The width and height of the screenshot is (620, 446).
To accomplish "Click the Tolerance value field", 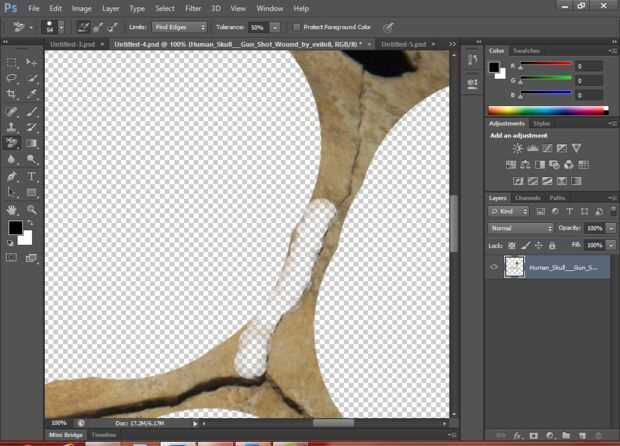I will click(x=258, y=27).
